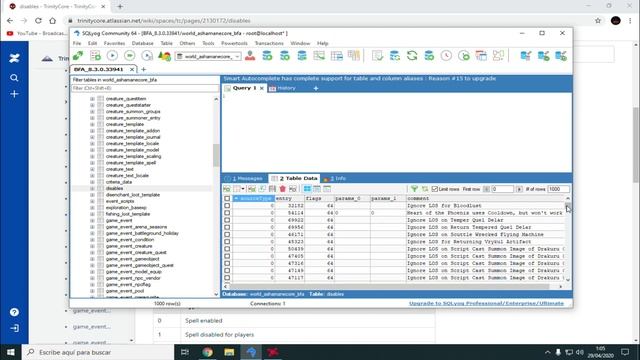Check the row with entry 45323

click(227, 242)
